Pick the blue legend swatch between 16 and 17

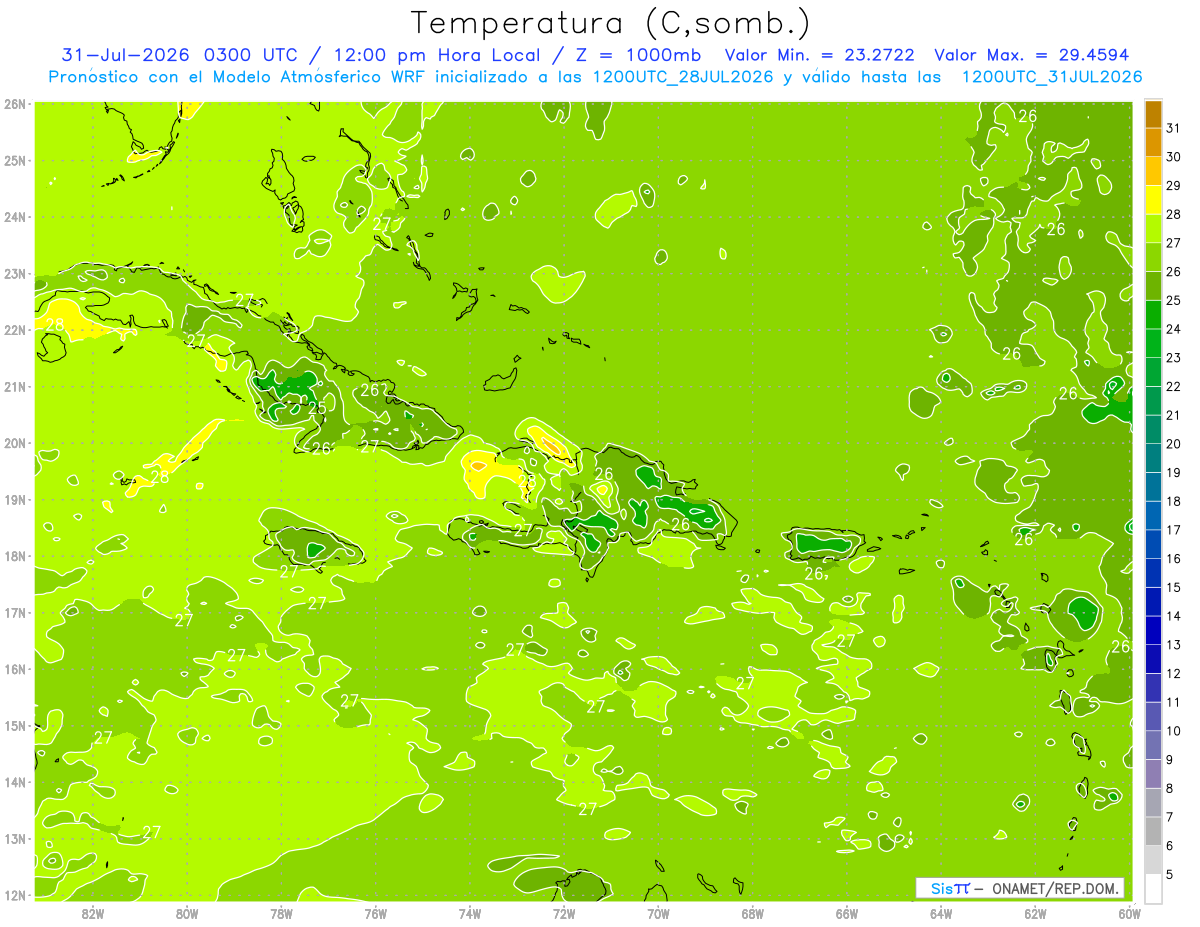pyautogui.click(x=1153, y=544)
